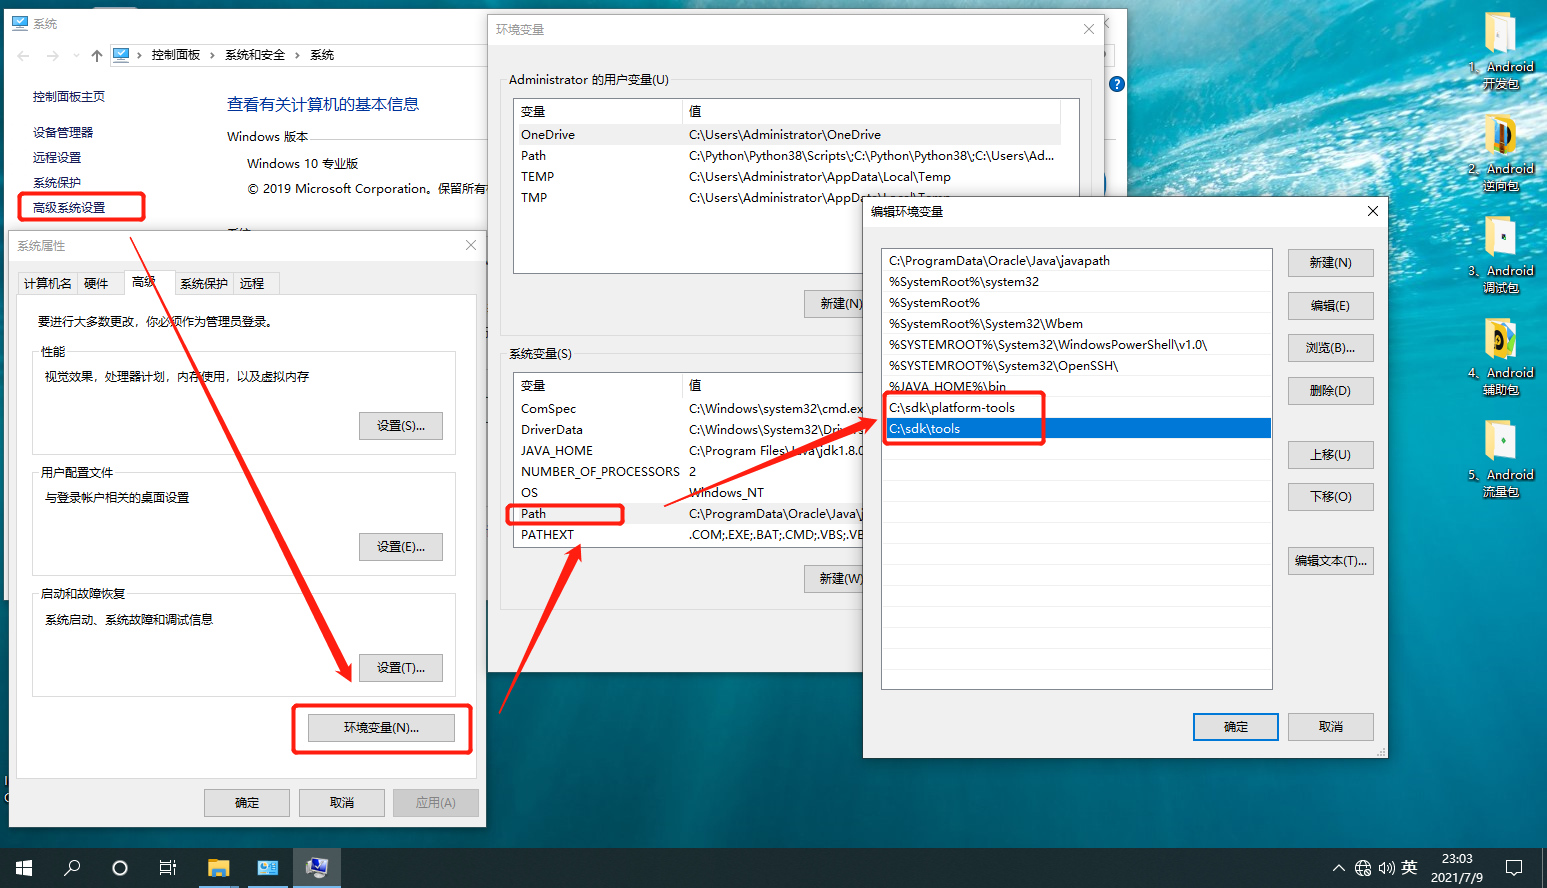Viewport: 1547px width, 888px height.
Task: Select the 3. Android 调试包 desktop folder
Action: tap(1501, 254)
